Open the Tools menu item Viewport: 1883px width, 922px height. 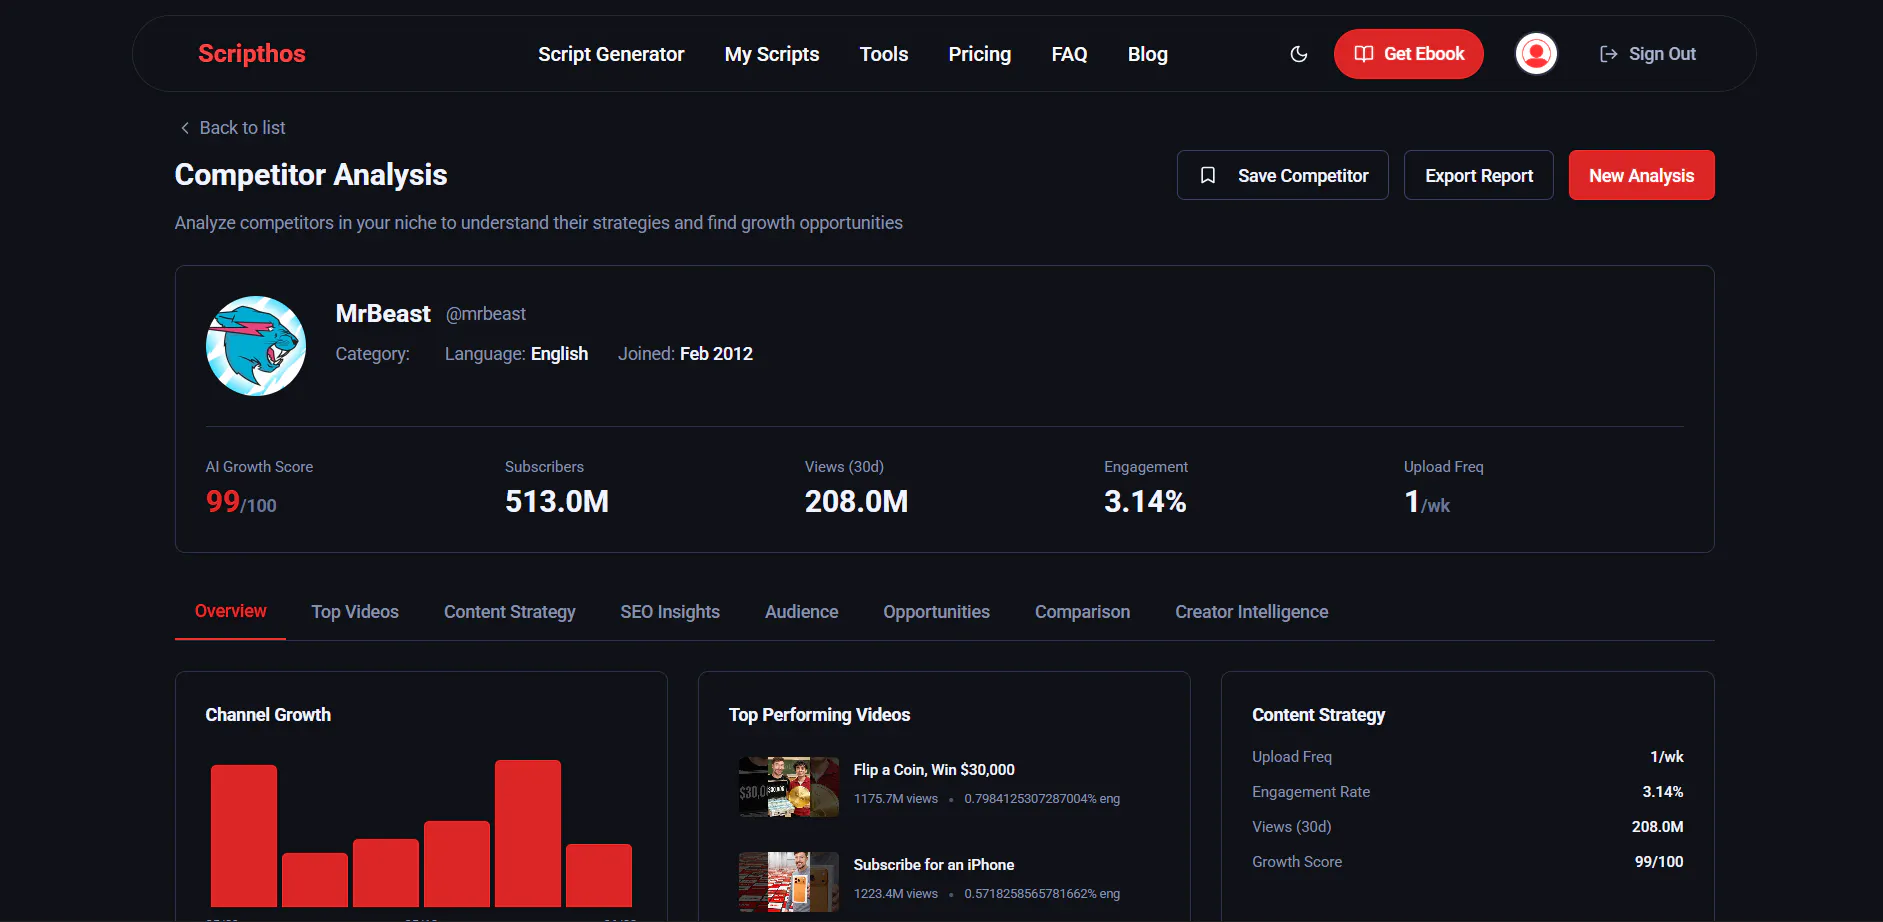point(884,54)
